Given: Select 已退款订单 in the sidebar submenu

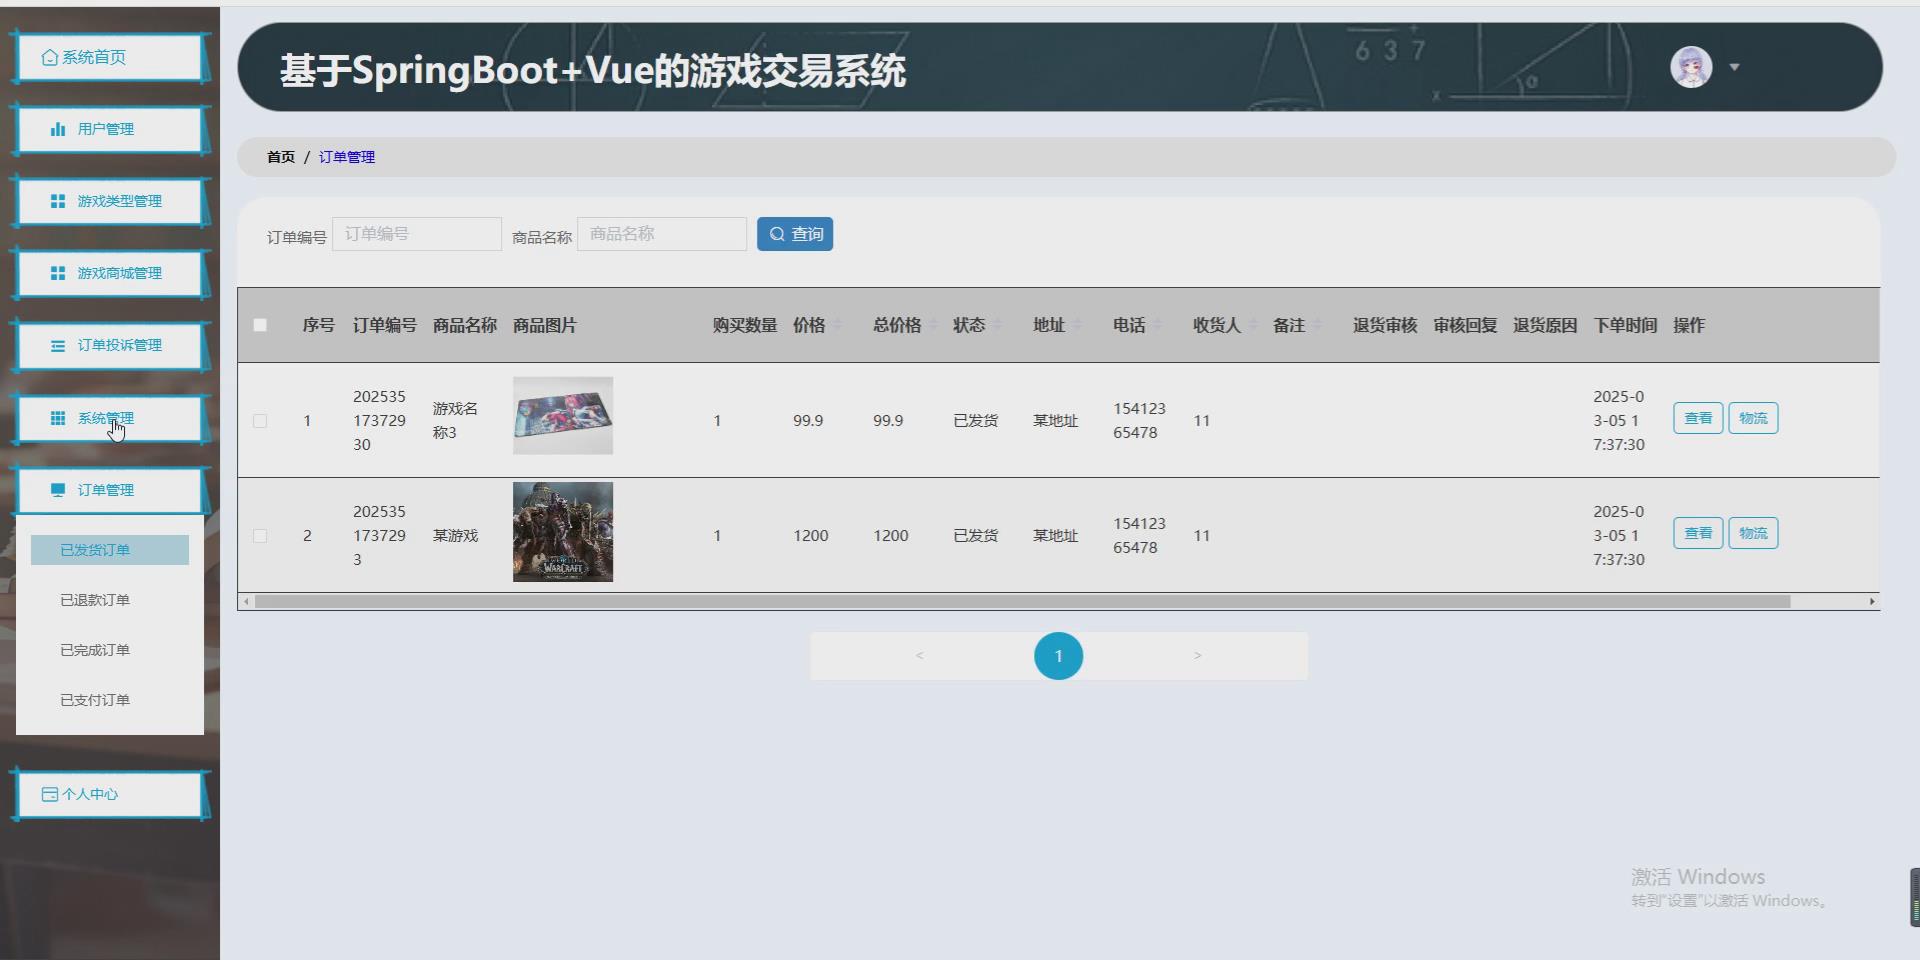Looking at the screenshot, I should coord(95,600).
